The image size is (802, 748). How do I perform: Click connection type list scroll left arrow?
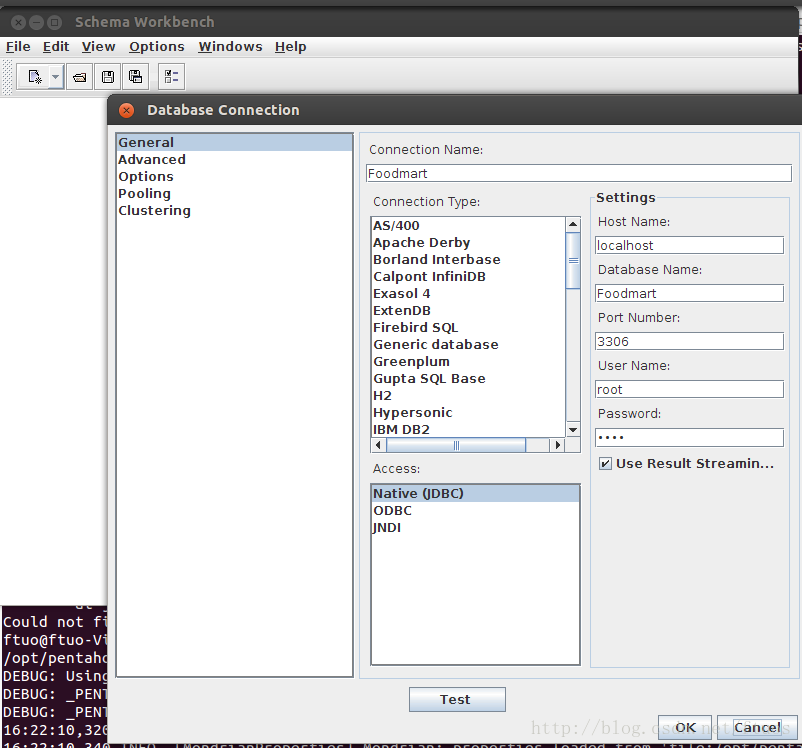378,445
